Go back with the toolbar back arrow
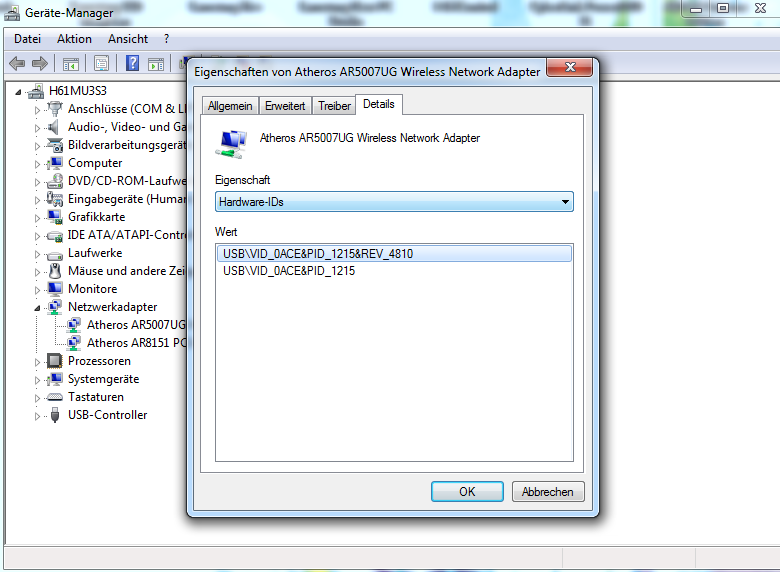 coord(17,63)
